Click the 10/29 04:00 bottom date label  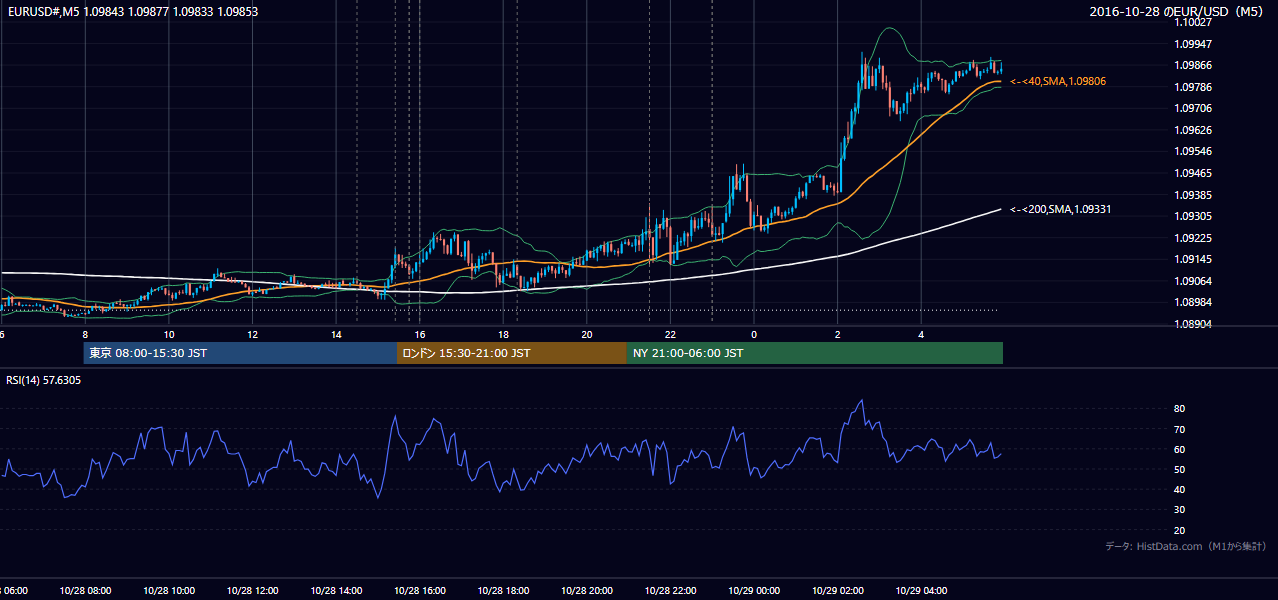point(921,590)
